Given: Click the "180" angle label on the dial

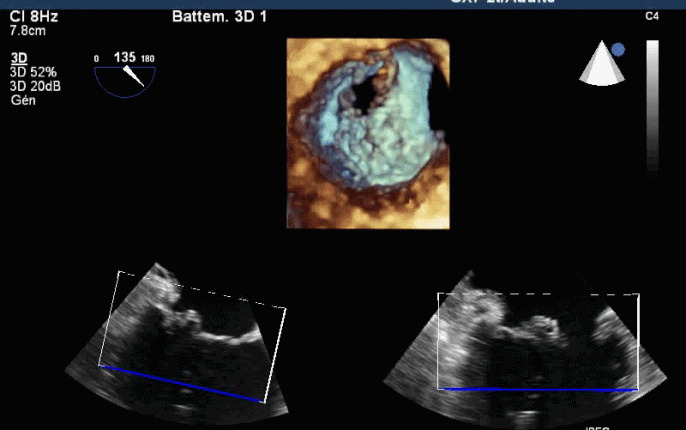Looking at the screenshot, I should (x=147, y=59).
